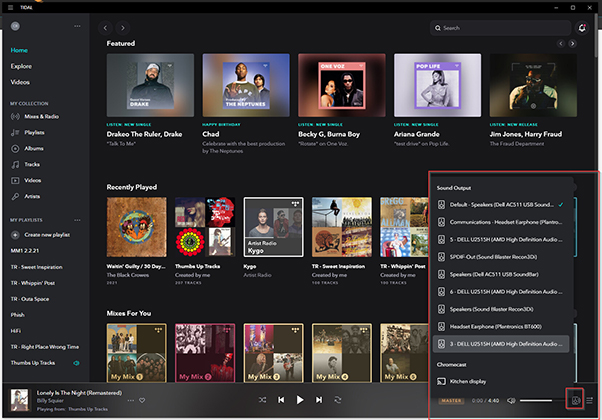Open TR - Right Place Wrong Time playlist
The image size is (602, 420).
coord(45,347)
